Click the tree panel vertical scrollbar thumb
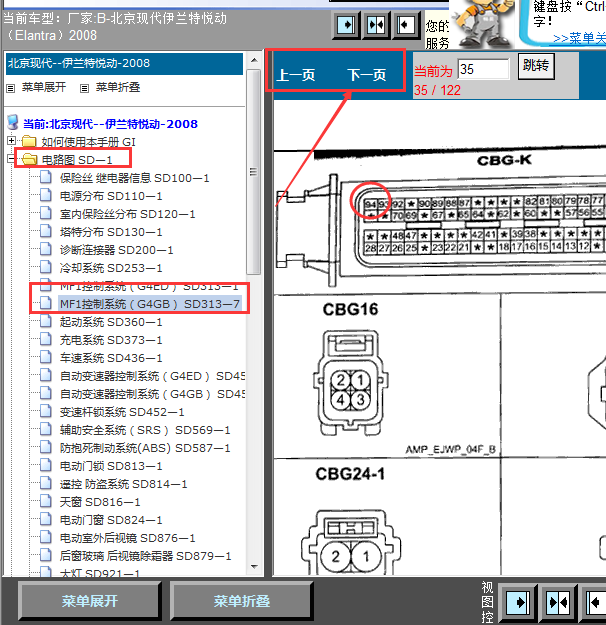606x625 pixels. 254,172
